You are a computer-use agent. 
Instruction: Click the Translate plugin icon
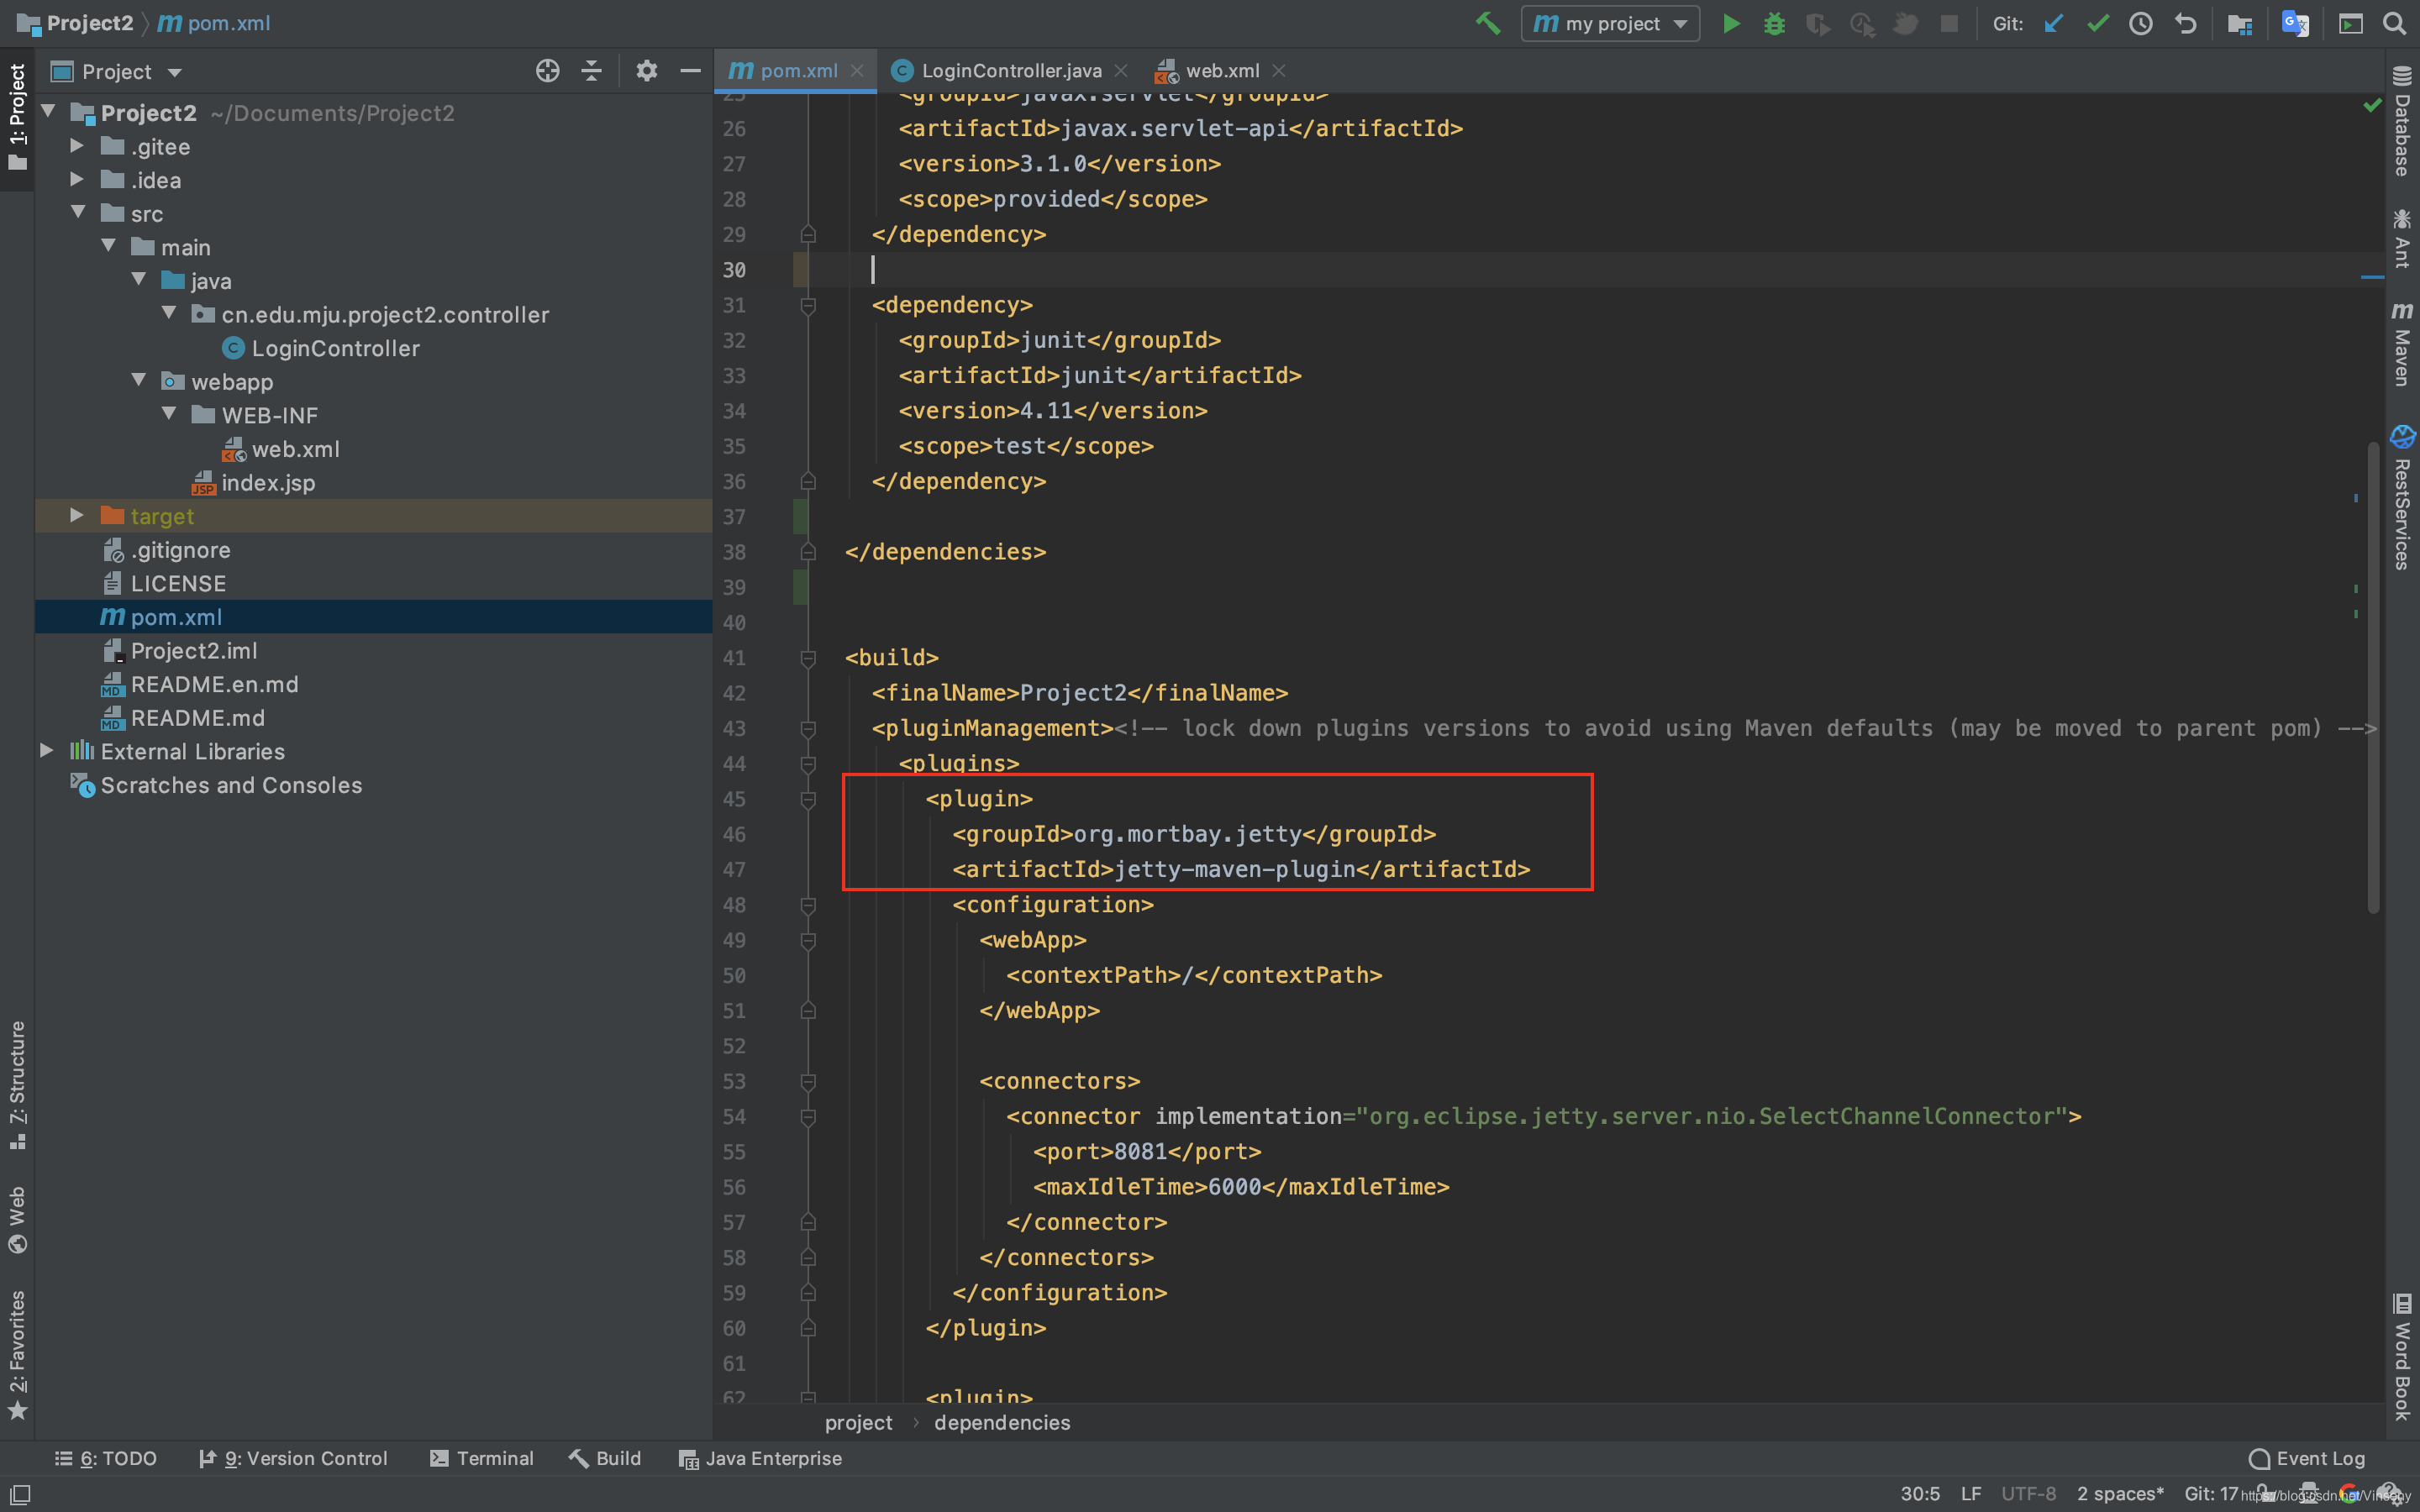(x=2294, y=23)
